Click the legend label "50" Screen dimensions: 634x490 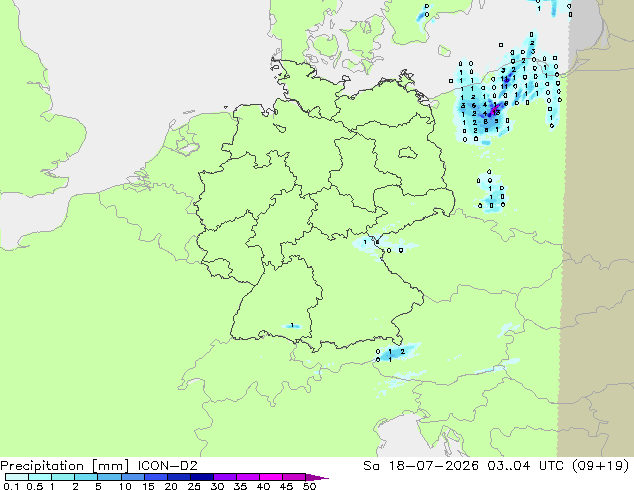(x=309, y=486)
